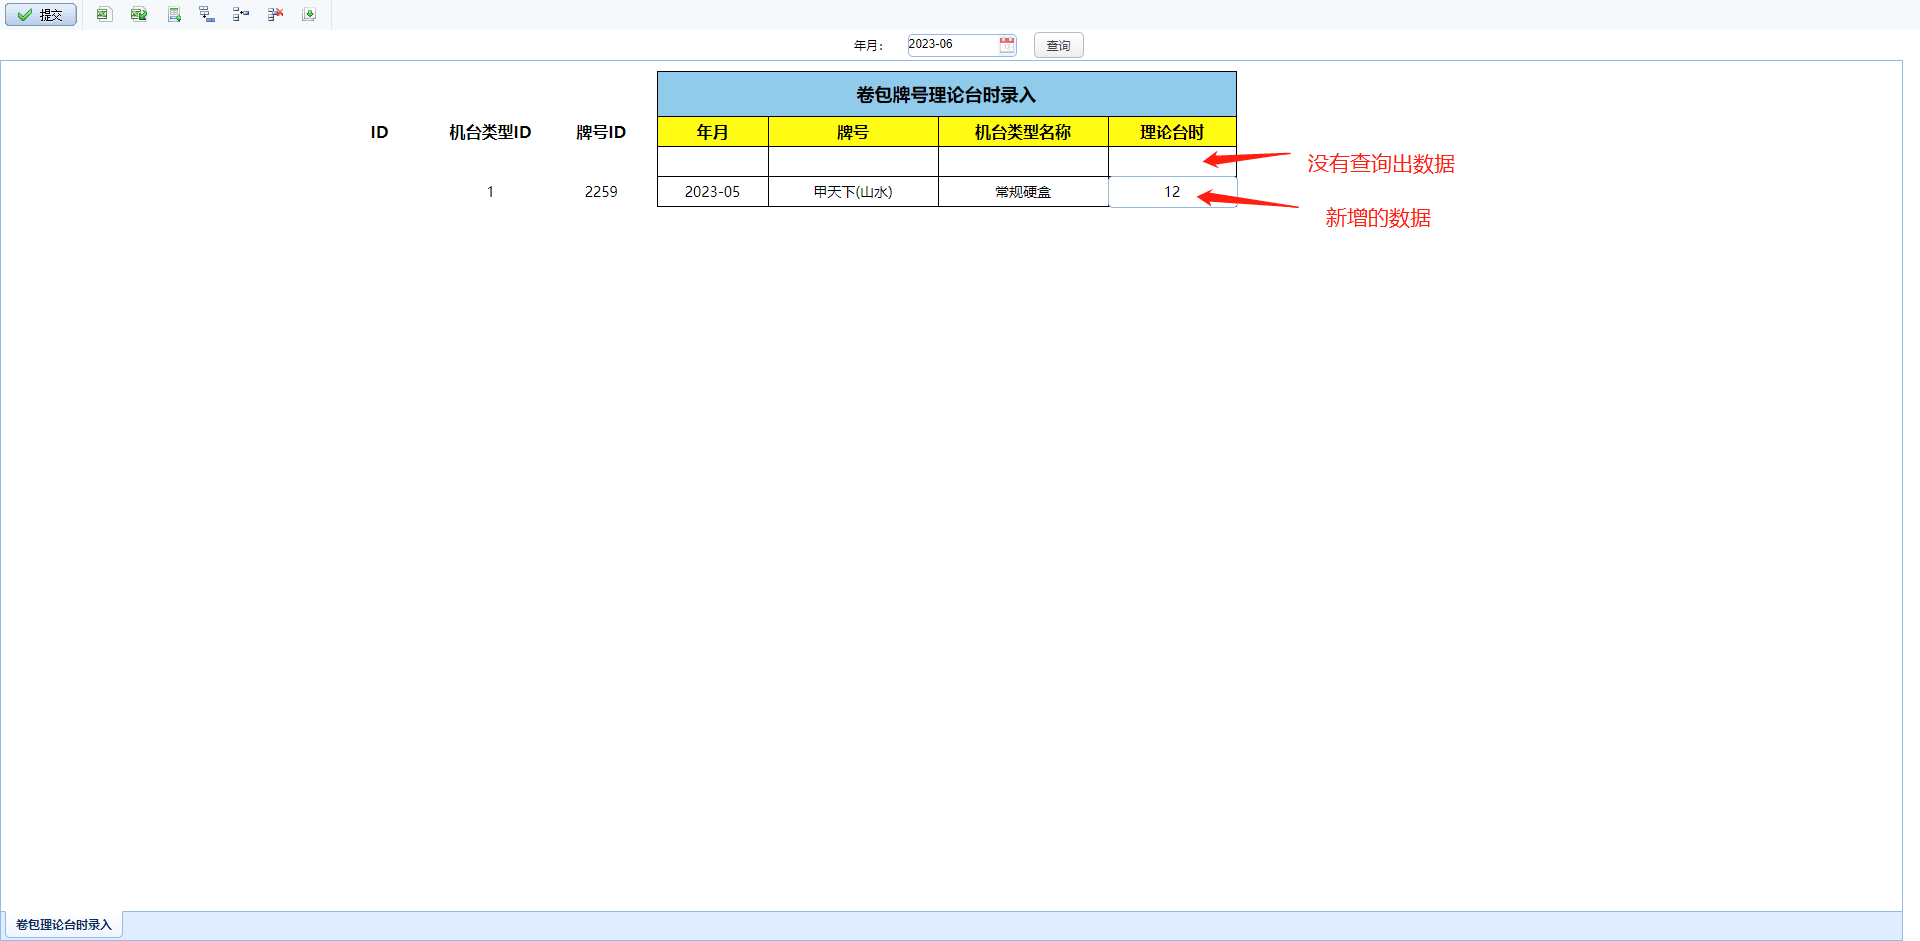Click the delete-row icon with red X
The height and width of the screenshot is (941, 1920).
276,14
